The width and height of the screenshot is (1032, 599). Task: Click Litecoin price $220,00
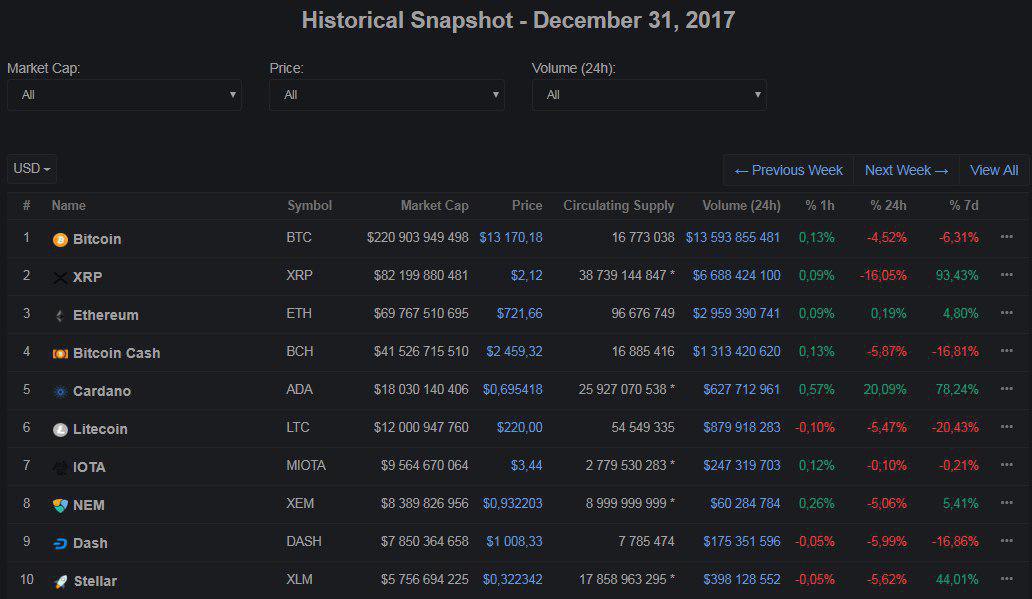click(519, 427)
